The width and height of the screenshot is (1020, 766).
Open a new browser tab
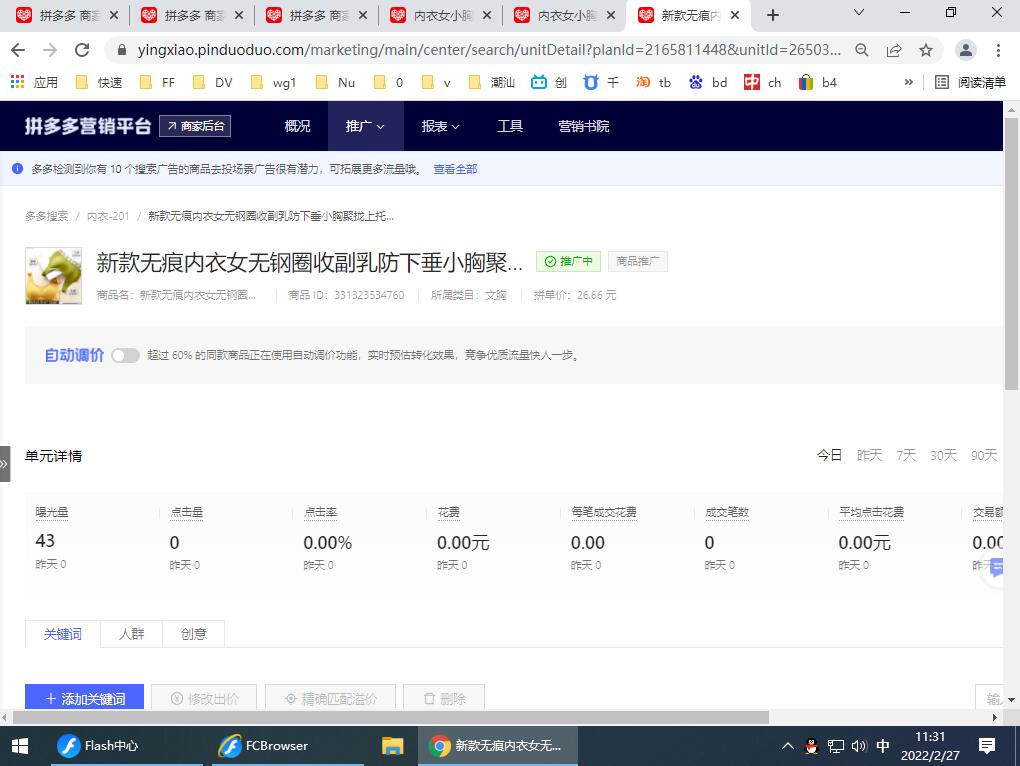pyautogui.click(x=773, y=15)
